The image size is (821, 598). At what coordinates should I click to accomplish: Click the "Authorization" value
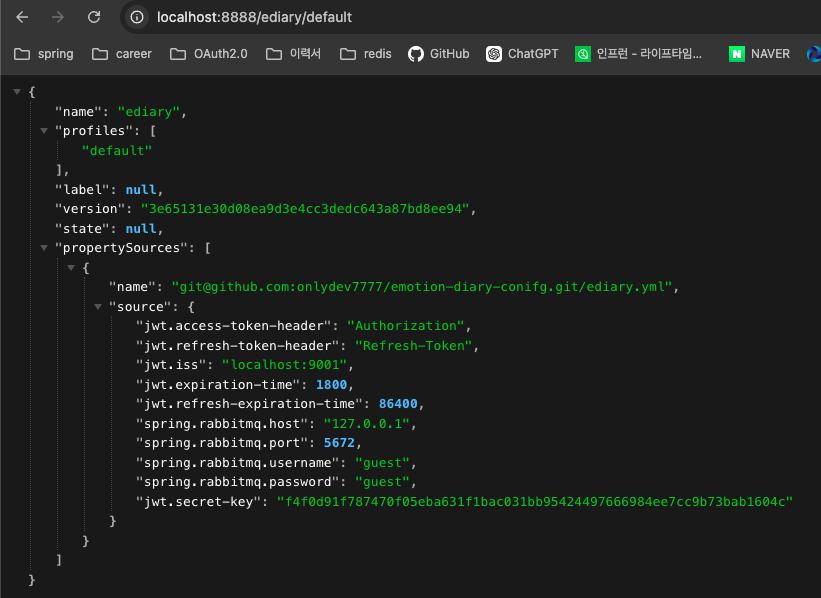[406, 326]
